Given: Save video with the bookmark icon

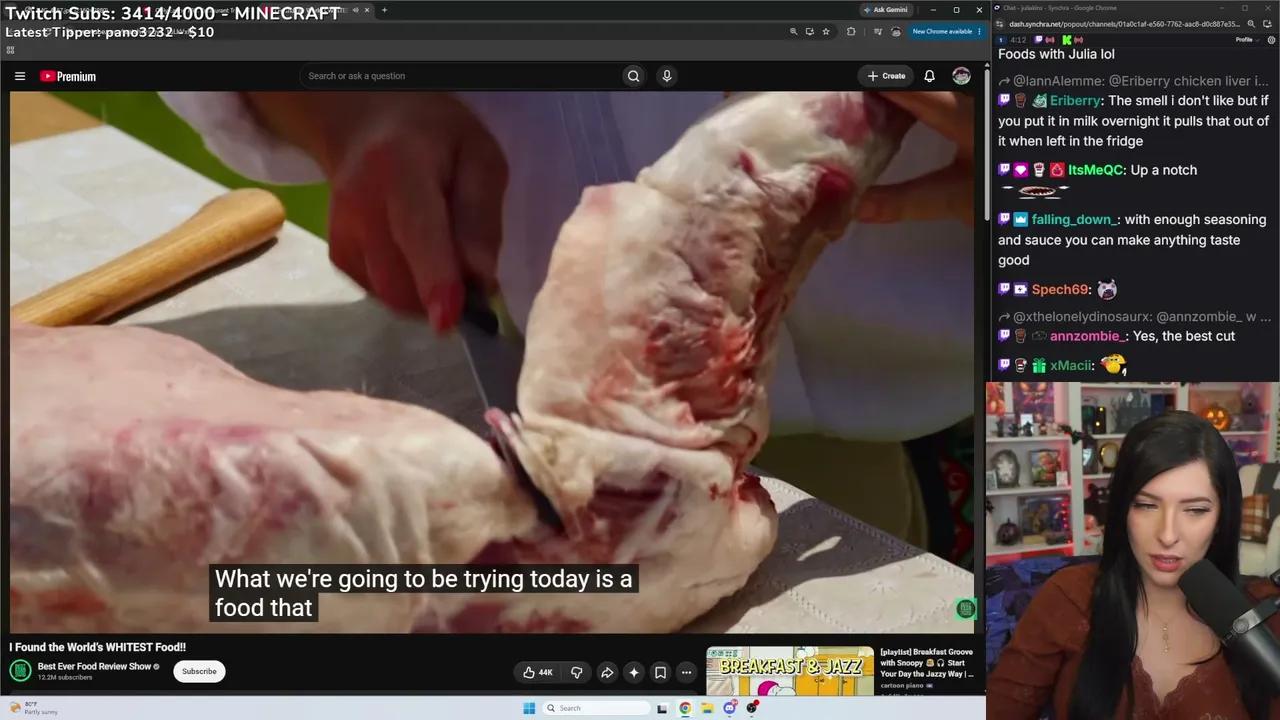Looking at the screenshot, I should [x=660, y=672].
